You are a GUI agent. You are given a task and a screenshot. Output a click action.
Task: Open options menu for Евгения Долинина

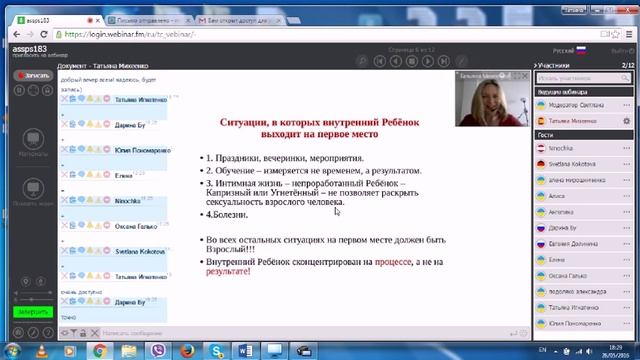(627, 244)
